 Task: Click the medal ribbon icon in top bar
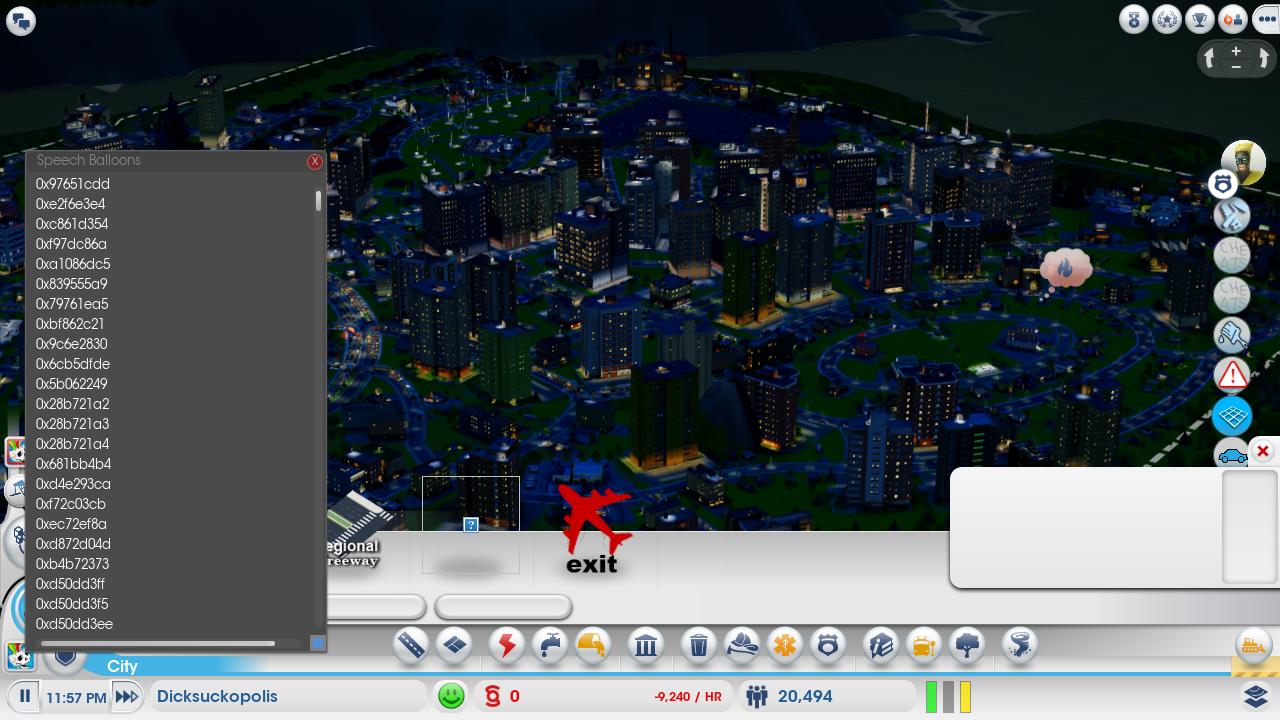click(x=1134, y=19)
